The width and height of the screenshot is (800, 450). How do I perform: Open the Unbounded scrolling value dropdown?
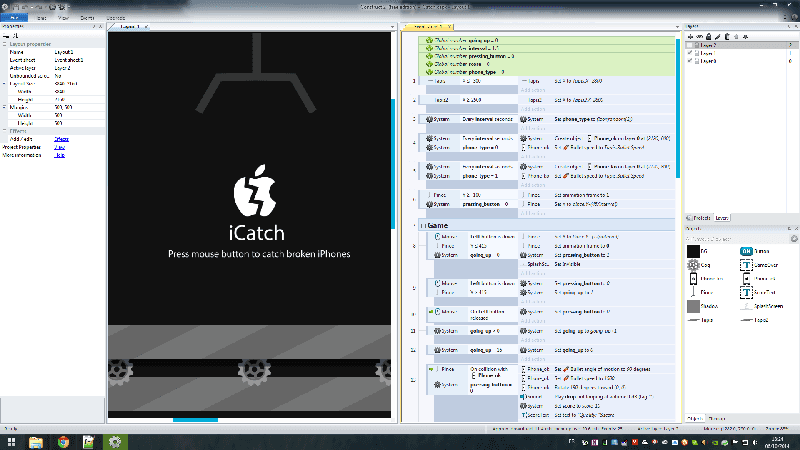click(x=79, y=76)
